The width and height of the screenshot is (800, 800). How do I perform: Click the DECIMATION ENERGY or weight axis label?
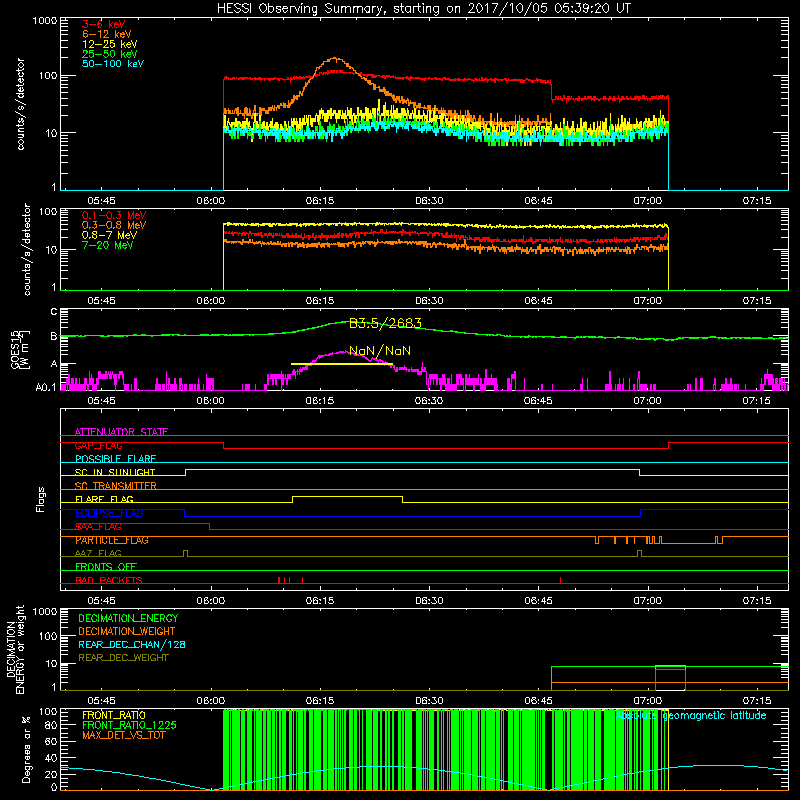tap(15, 649)
